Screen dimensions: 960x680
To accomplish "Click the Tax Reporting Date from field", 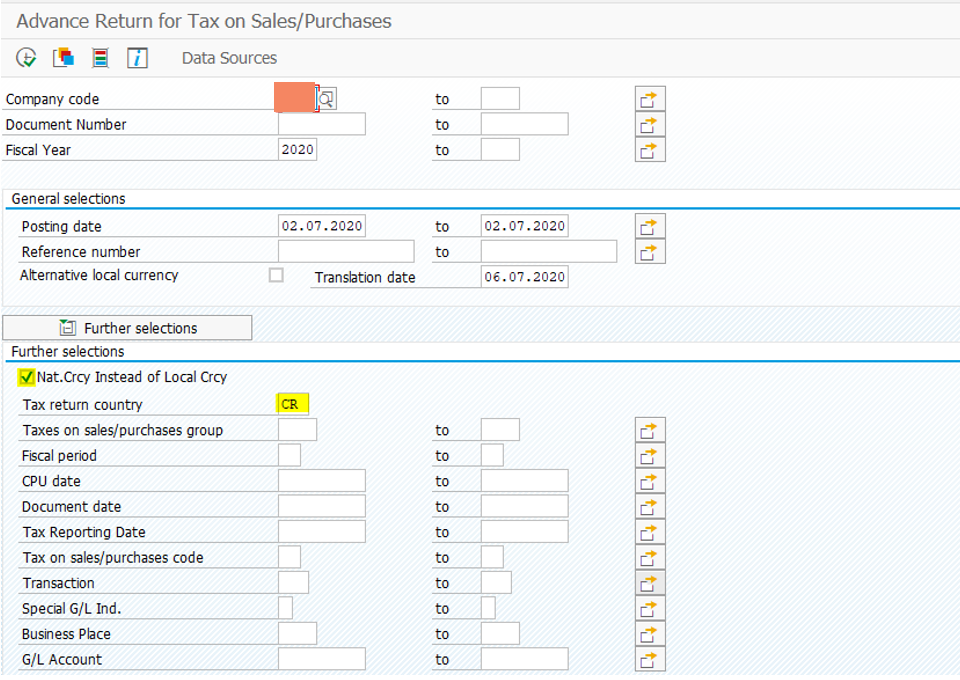I will click(322, 531).
